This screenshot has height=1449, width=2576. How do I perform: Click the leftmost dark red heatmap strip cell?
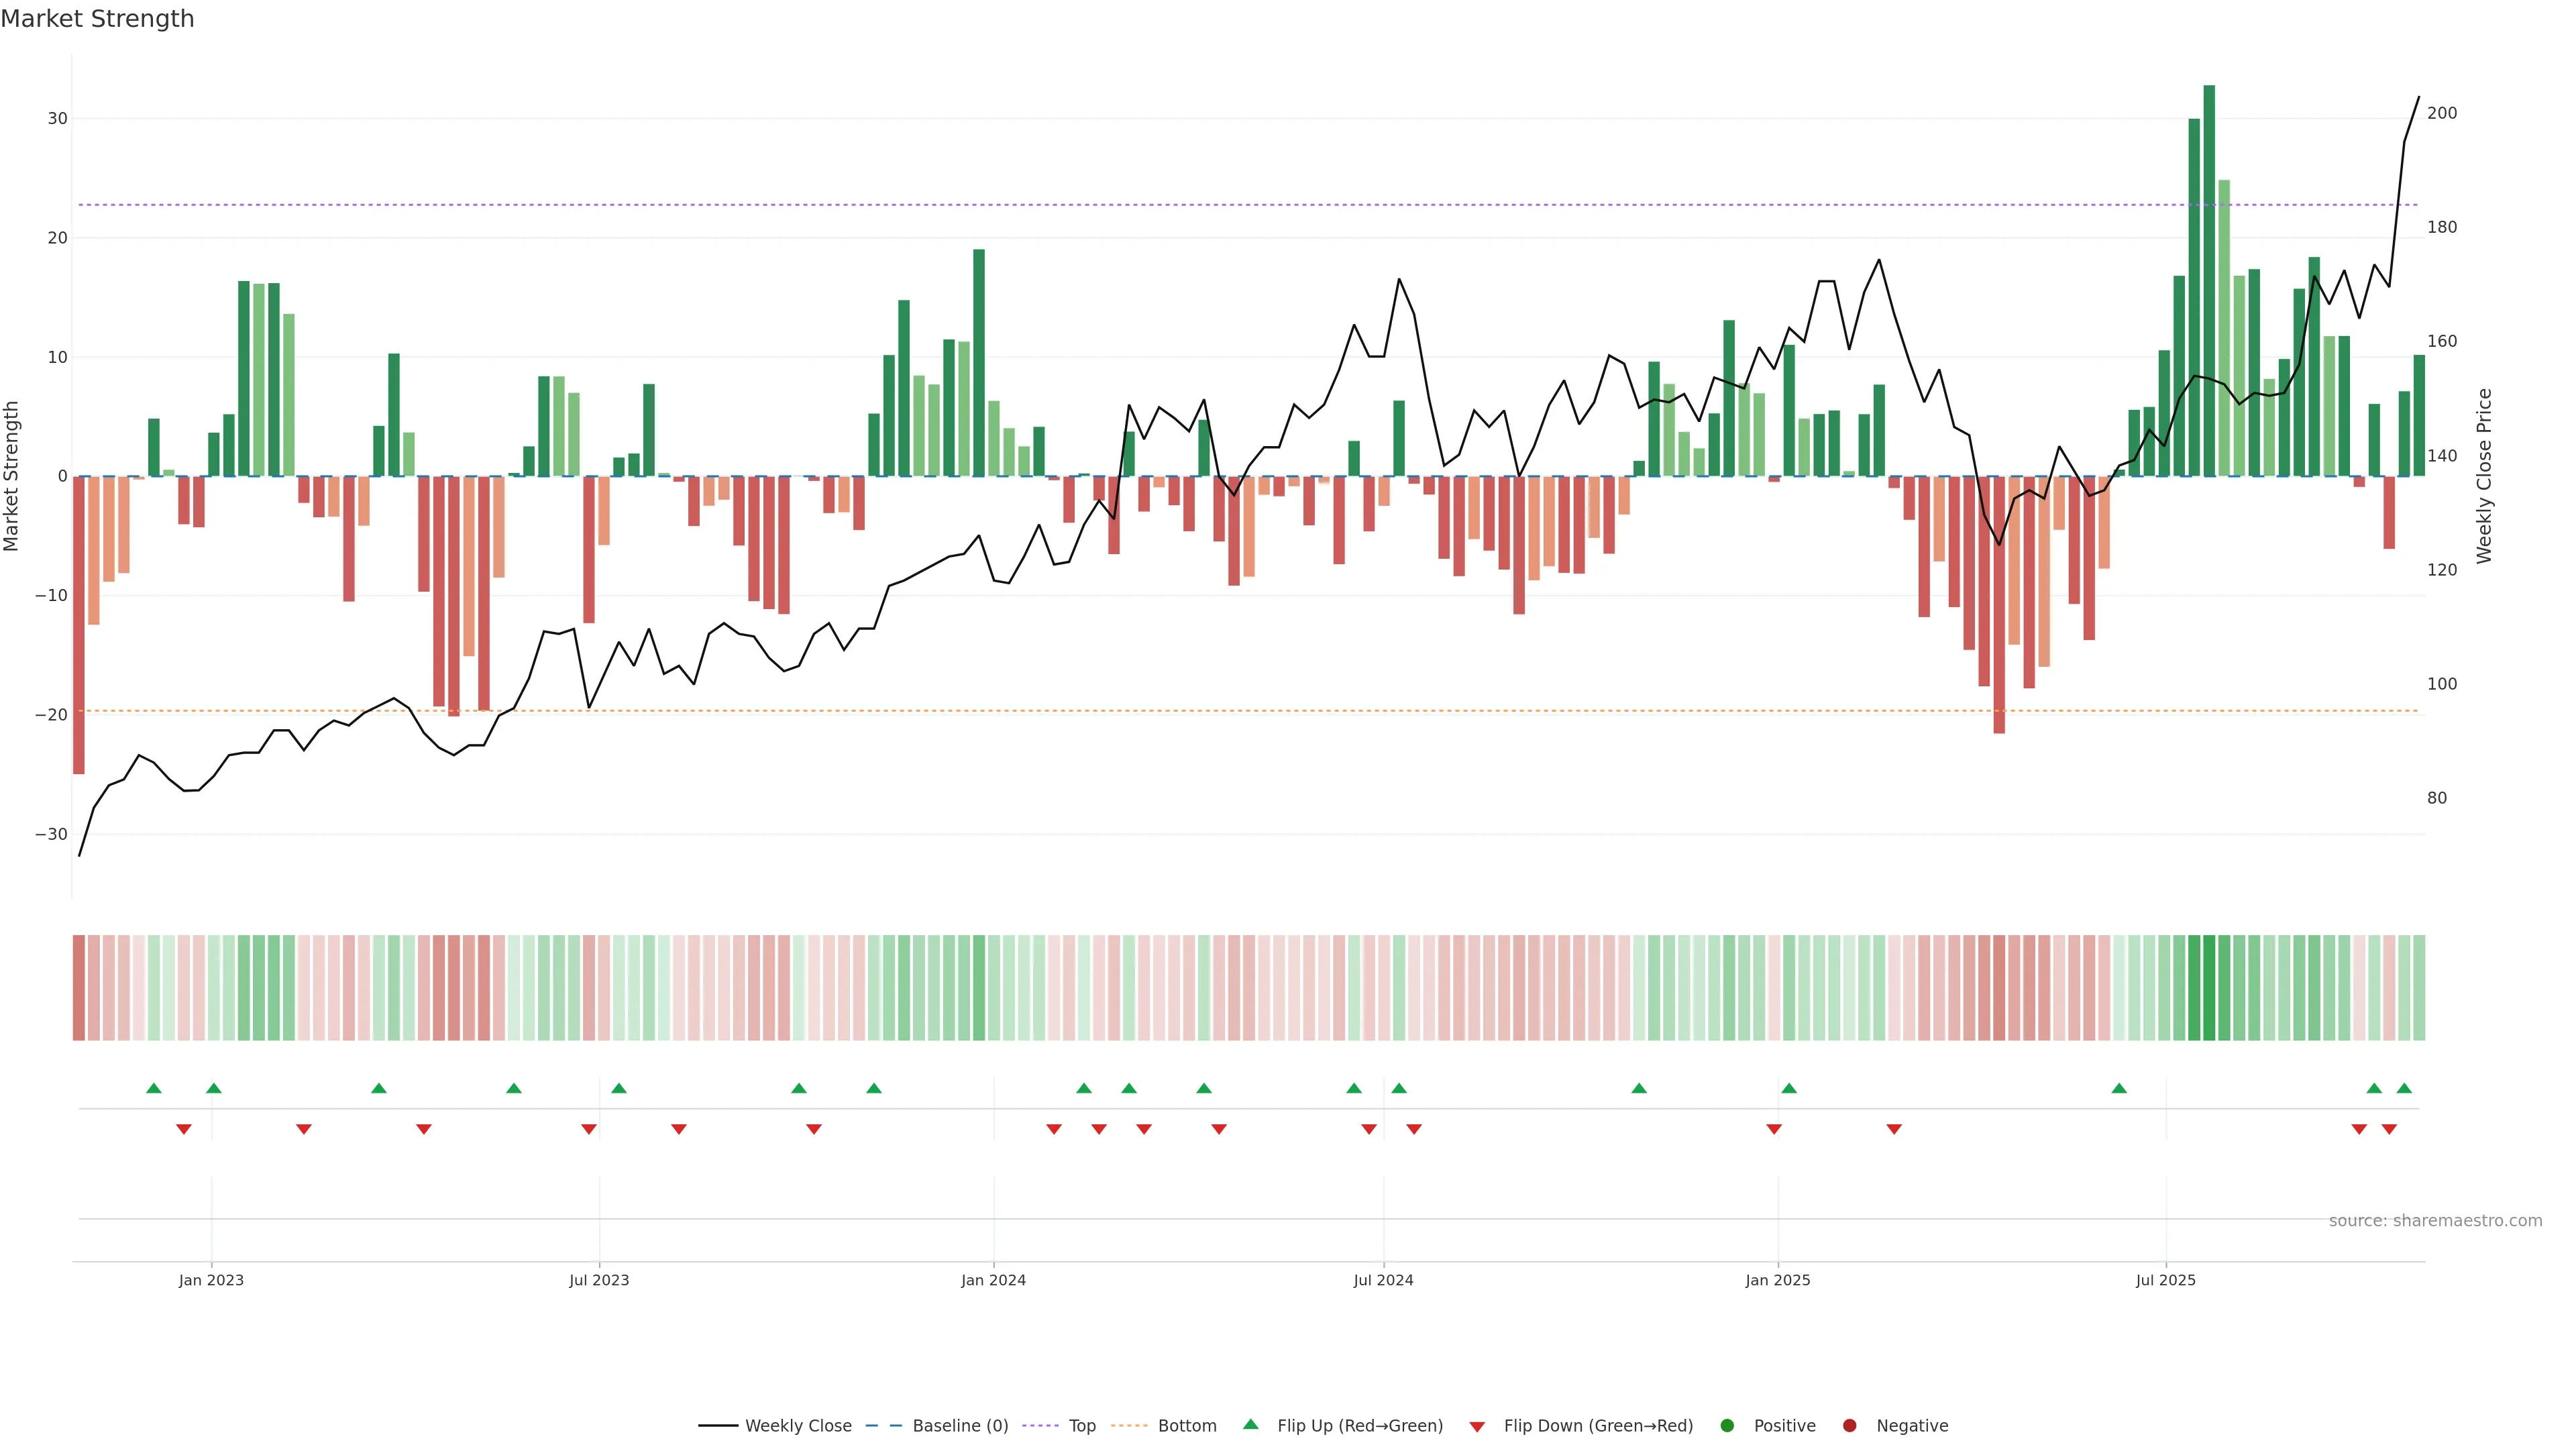click(79, 987)
